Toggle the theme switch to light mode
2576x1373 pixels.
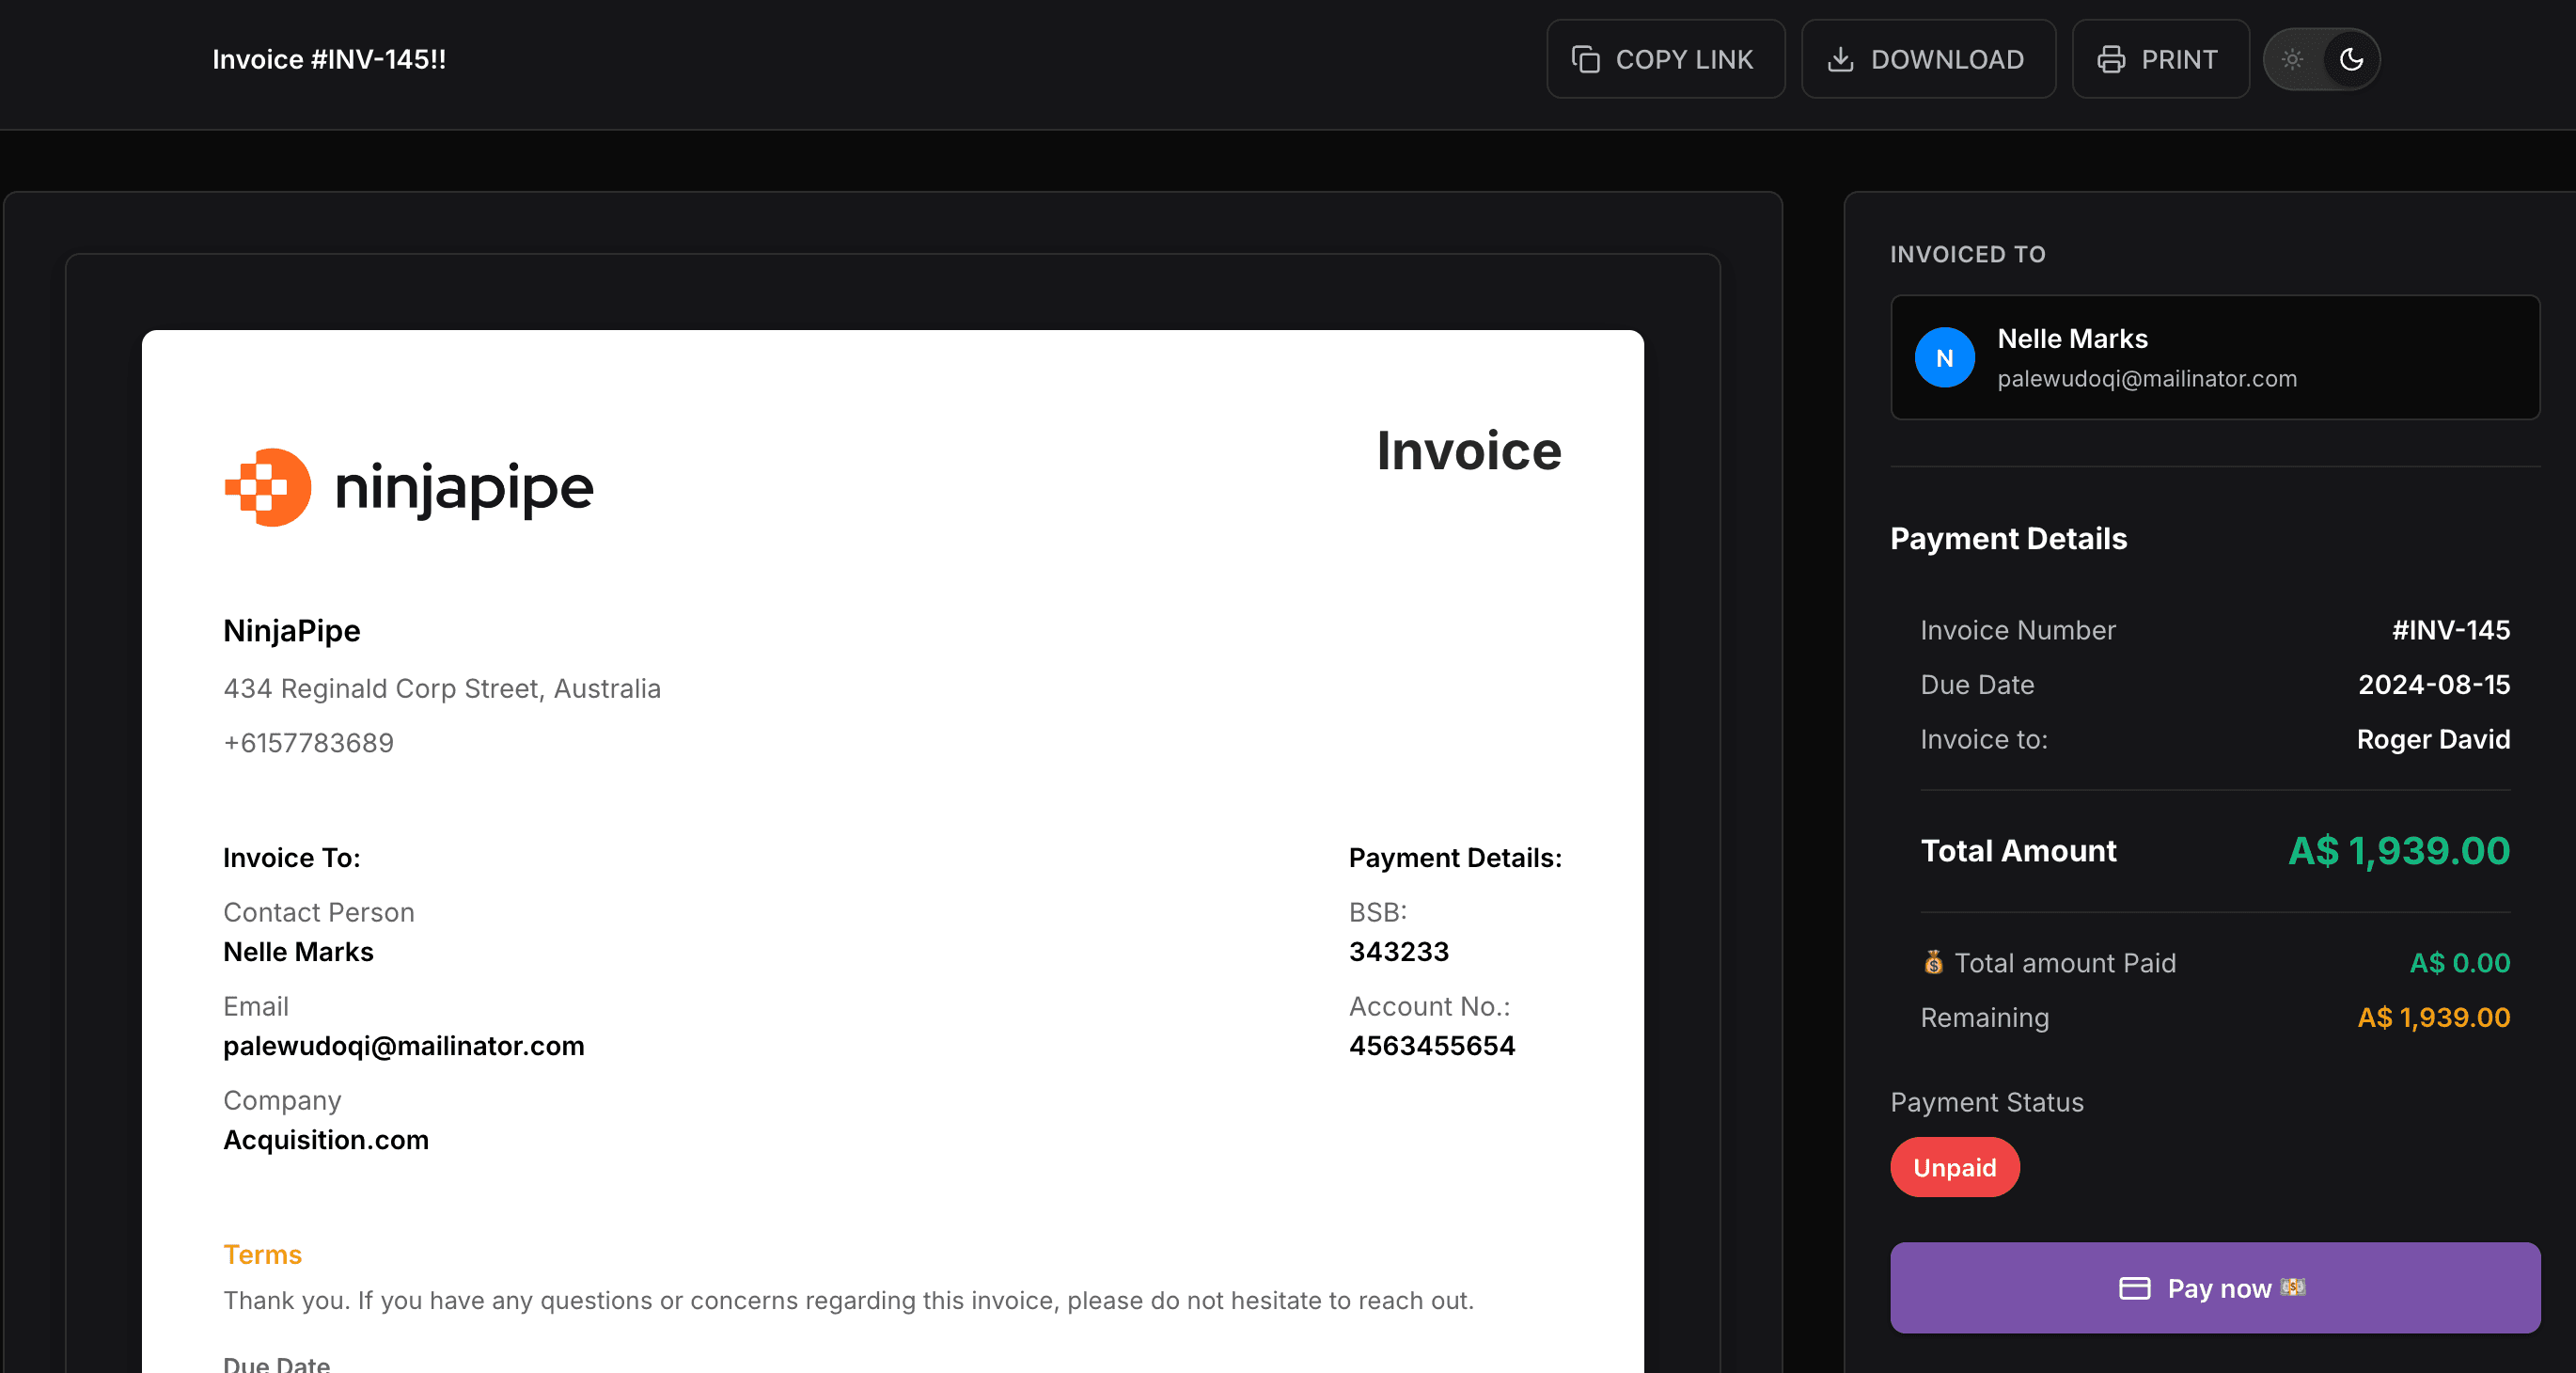(x=2292, y=59)
